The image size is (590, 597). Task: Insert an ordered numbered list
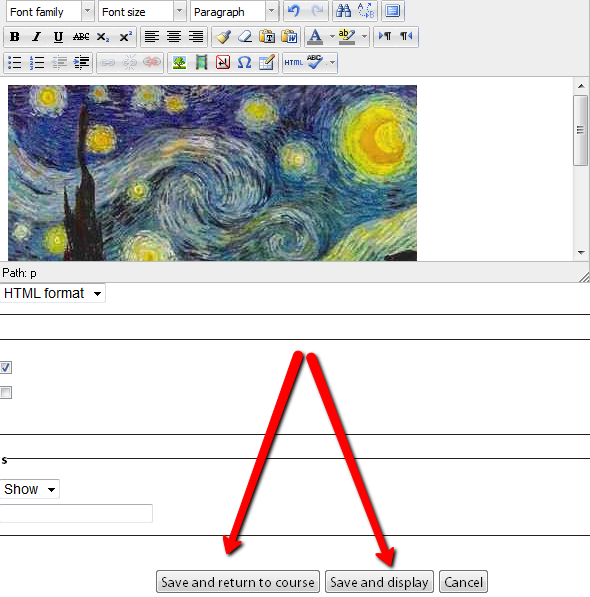(x=37, y=63)
